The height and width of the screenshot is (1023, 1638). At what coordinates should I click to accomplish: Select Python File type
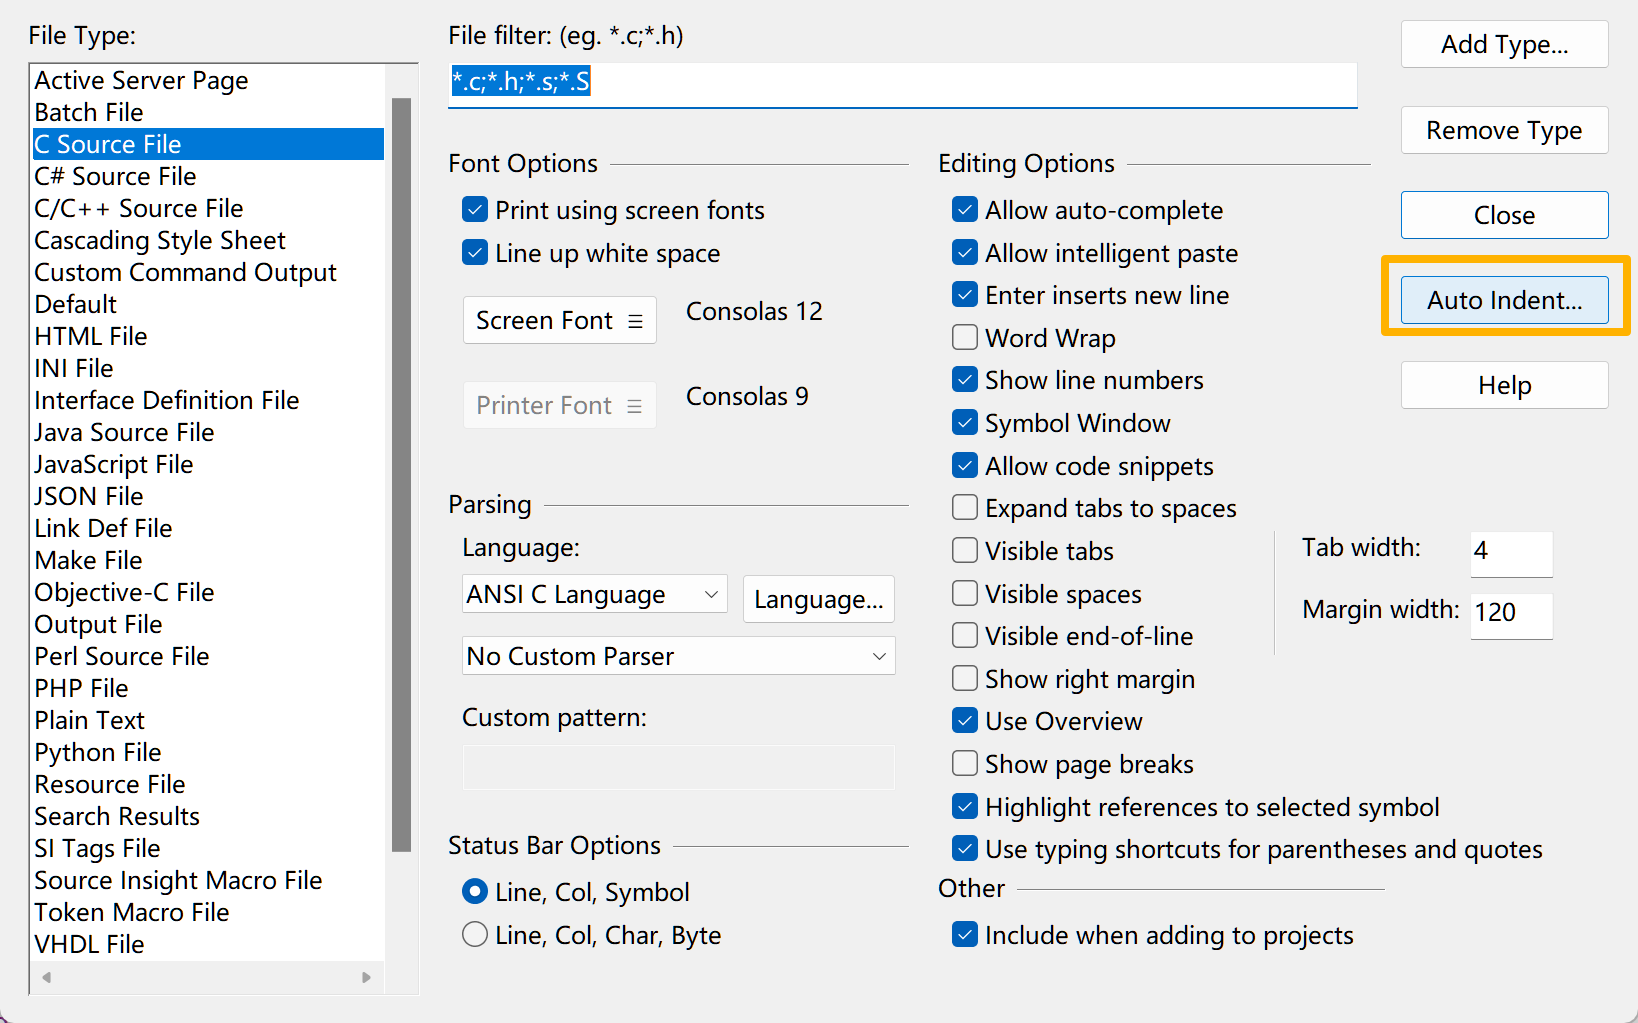pyautogui.click(x=208, y=752)
